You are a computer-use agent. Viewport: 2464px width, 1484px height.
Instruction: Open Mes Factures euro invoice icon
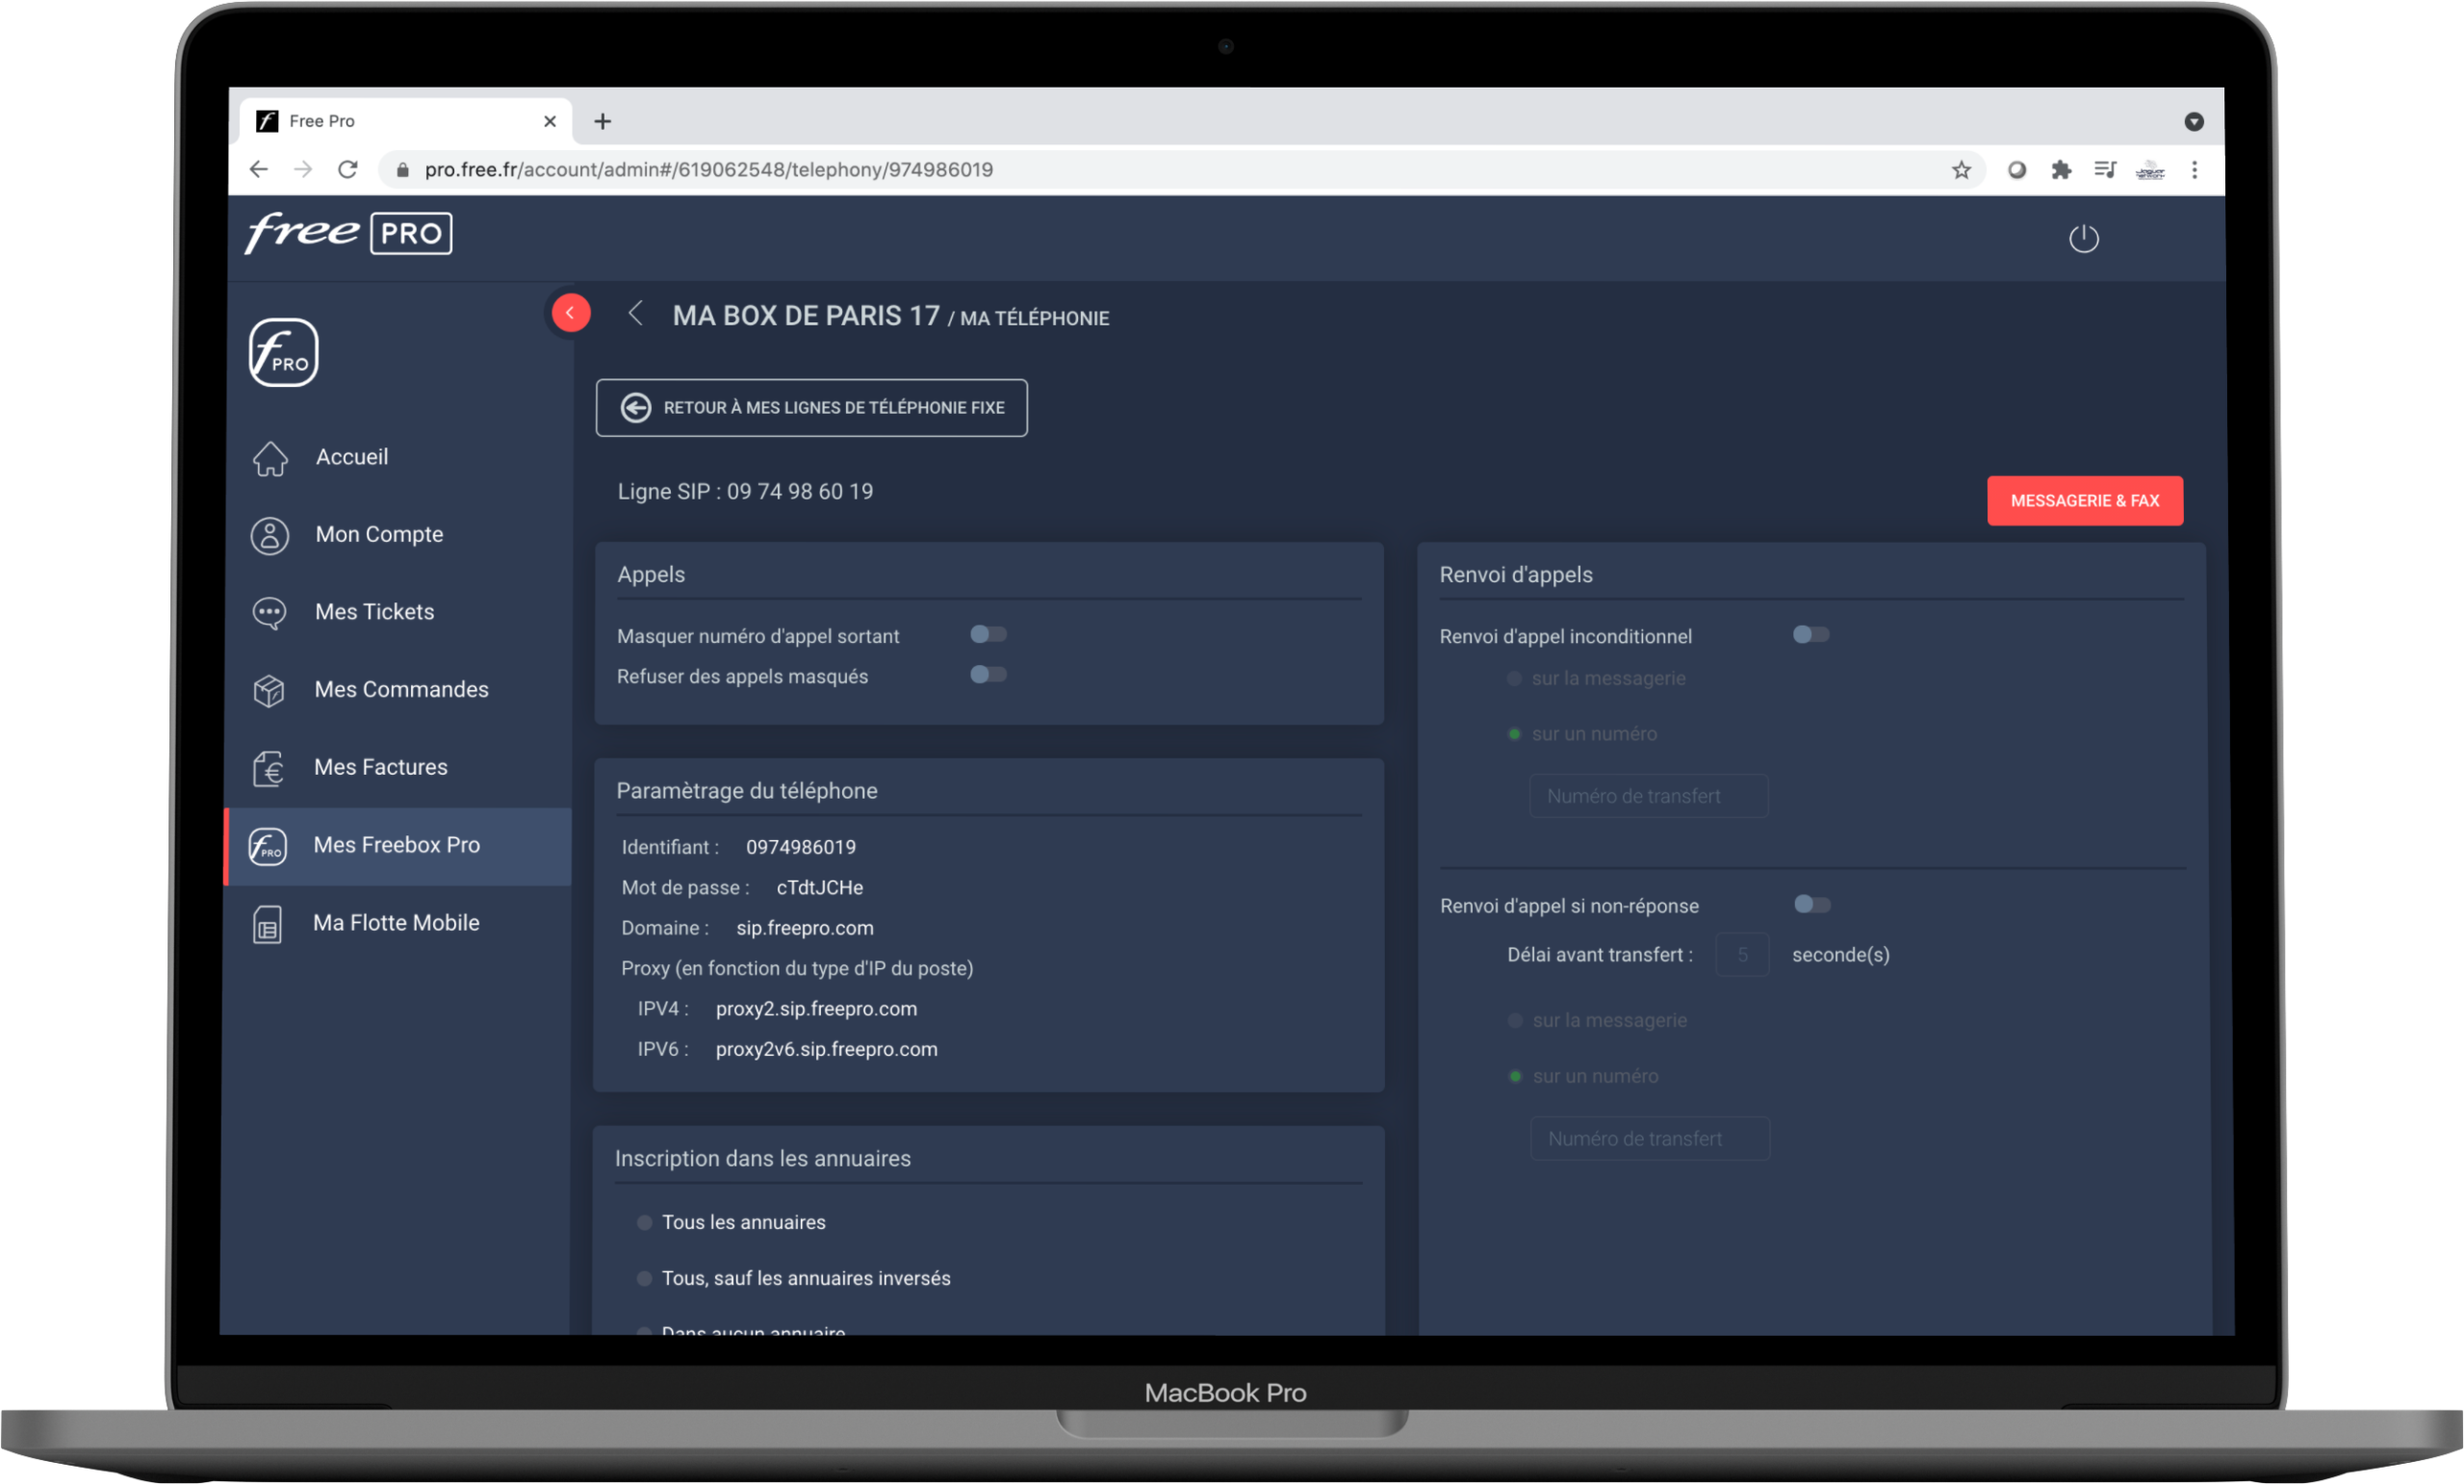tap(268, 768)
